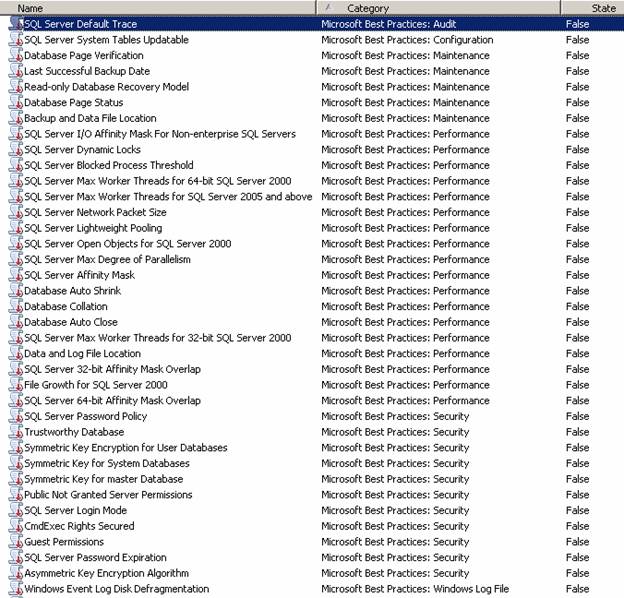Click the Last Successful Backup Date policy icon

pyautogui.click(x=16, y=71)
